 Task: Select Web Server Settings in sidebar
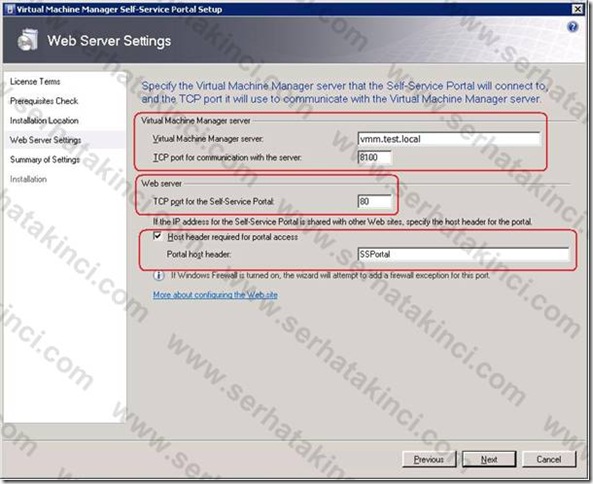(x=45, y=140)
